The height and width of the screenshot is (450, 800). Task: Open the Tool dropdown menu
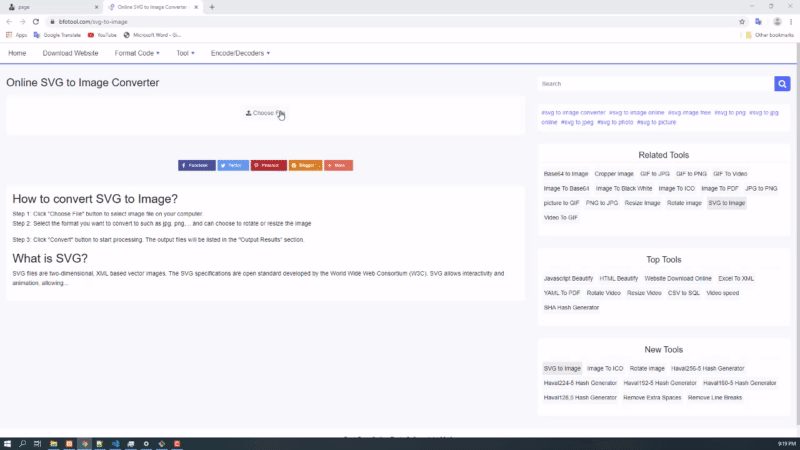pos(185,53)
